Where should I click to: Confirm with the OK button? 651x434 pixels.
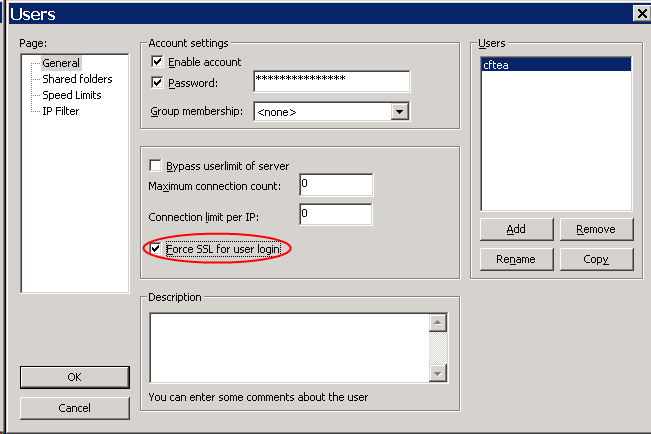[74, 377]
